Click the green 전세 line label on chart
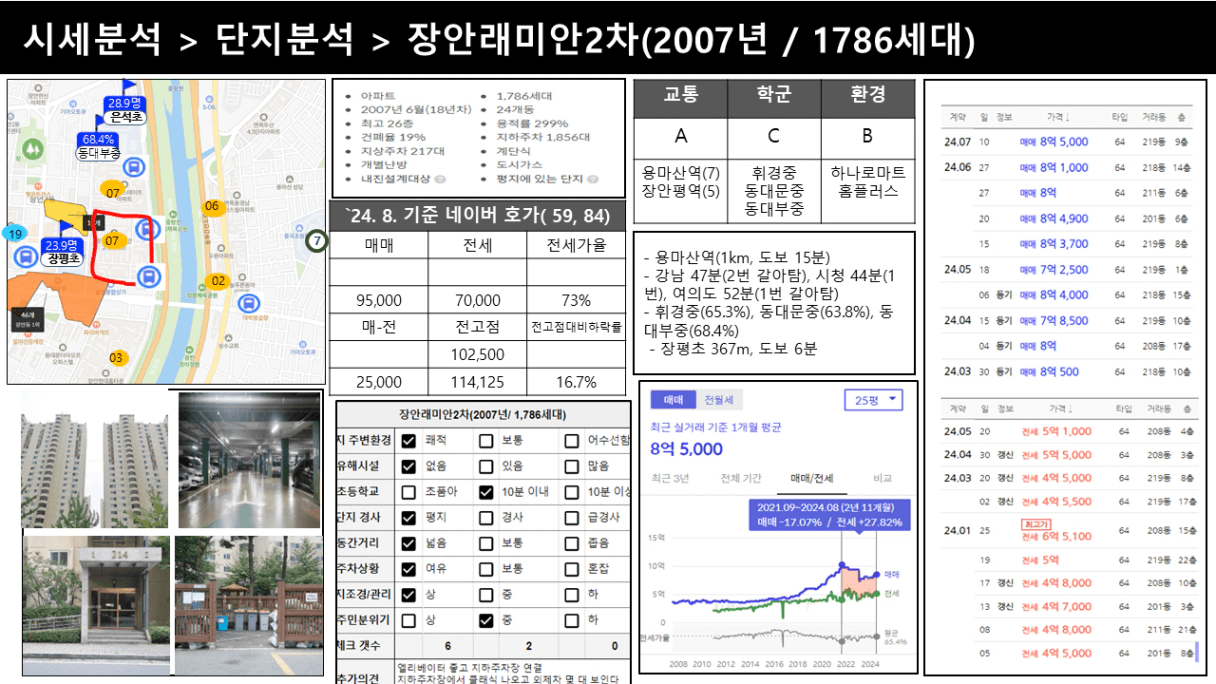 click(892, 594)
